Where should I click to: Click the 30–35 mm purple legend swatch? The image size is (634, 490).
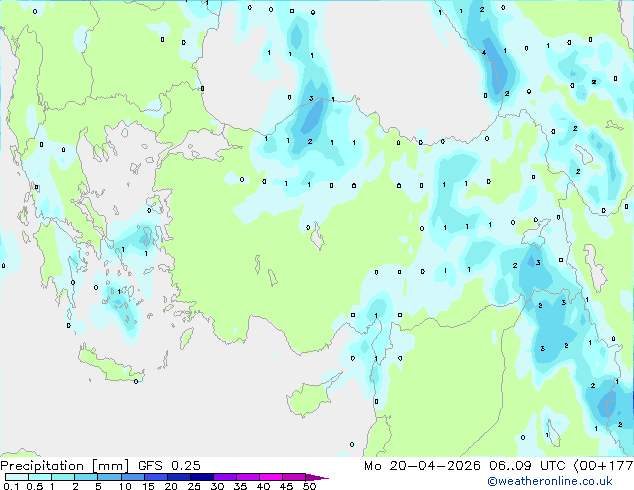click(x=225, y=477)
